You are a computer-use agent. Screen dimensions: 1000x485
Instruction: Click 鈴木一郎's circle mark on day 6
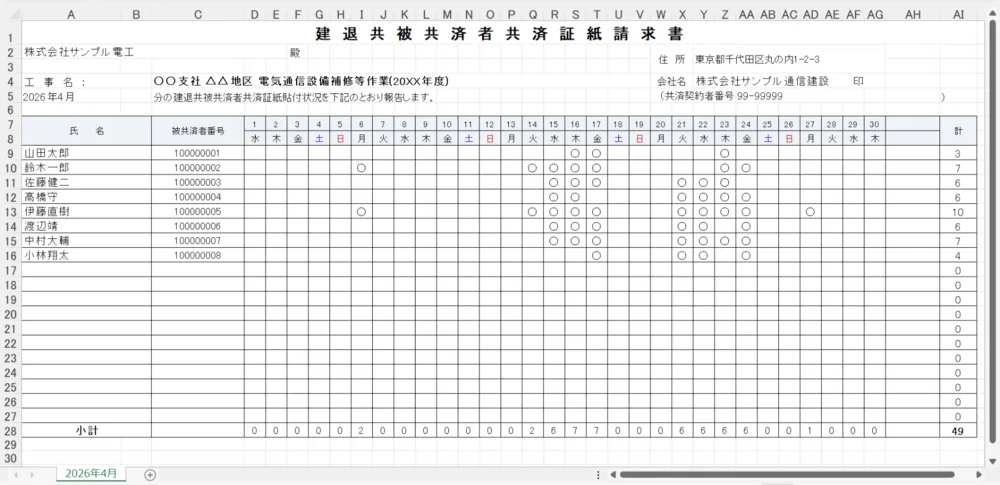click(362, 168)
